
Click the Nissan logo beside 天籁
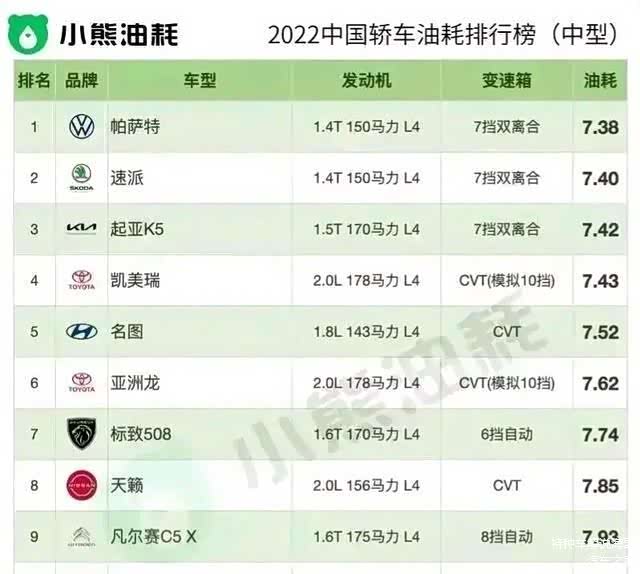click(x=81, y=486)
